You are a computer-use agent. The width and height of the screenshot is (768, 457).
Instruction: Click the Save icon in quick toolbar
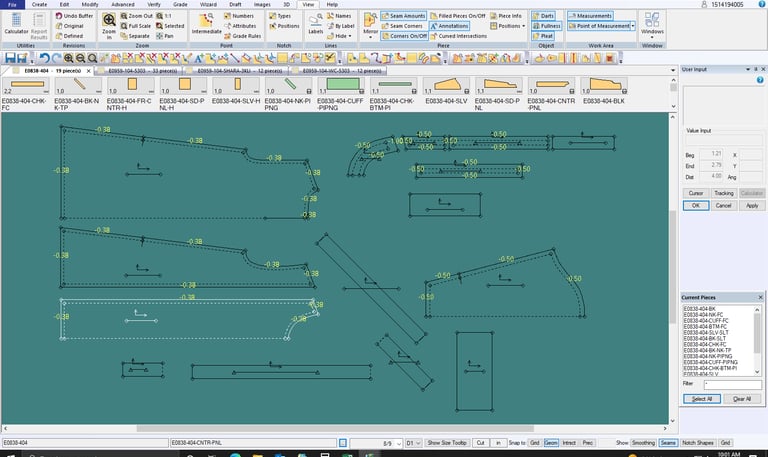(x=10, y=58)
